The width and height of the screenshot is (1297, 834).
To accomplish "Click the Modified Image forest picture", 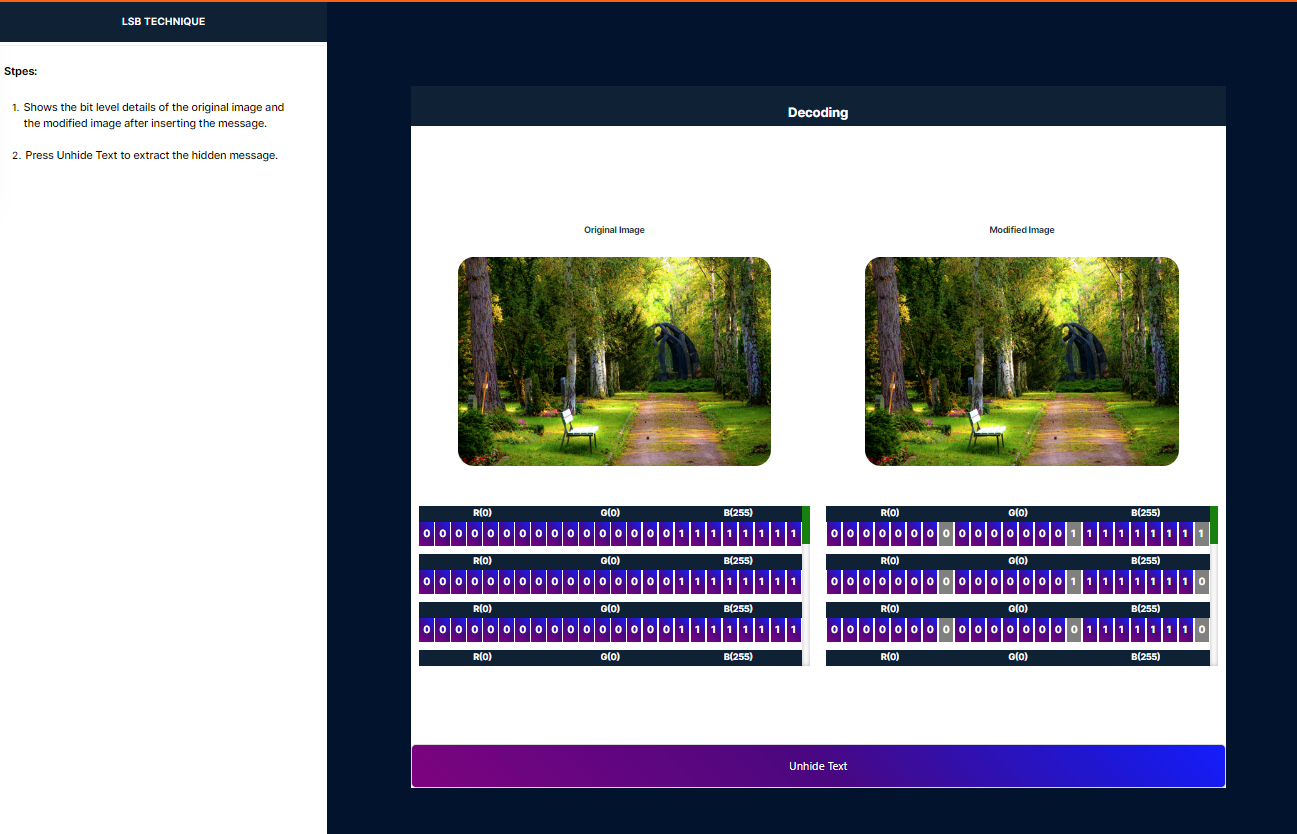I will (1021, 361).
